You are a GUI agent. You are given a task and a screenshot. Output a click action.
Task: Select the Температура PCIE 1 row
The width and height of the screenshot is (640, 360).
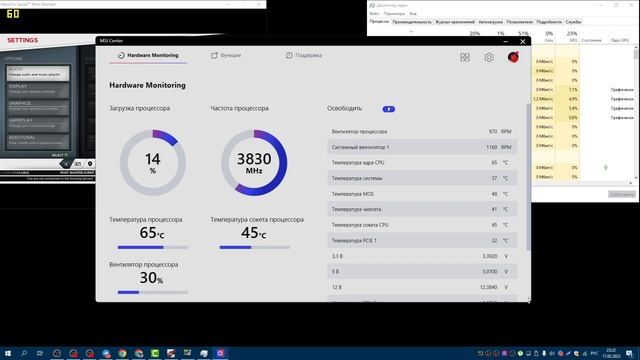point(422,240)
